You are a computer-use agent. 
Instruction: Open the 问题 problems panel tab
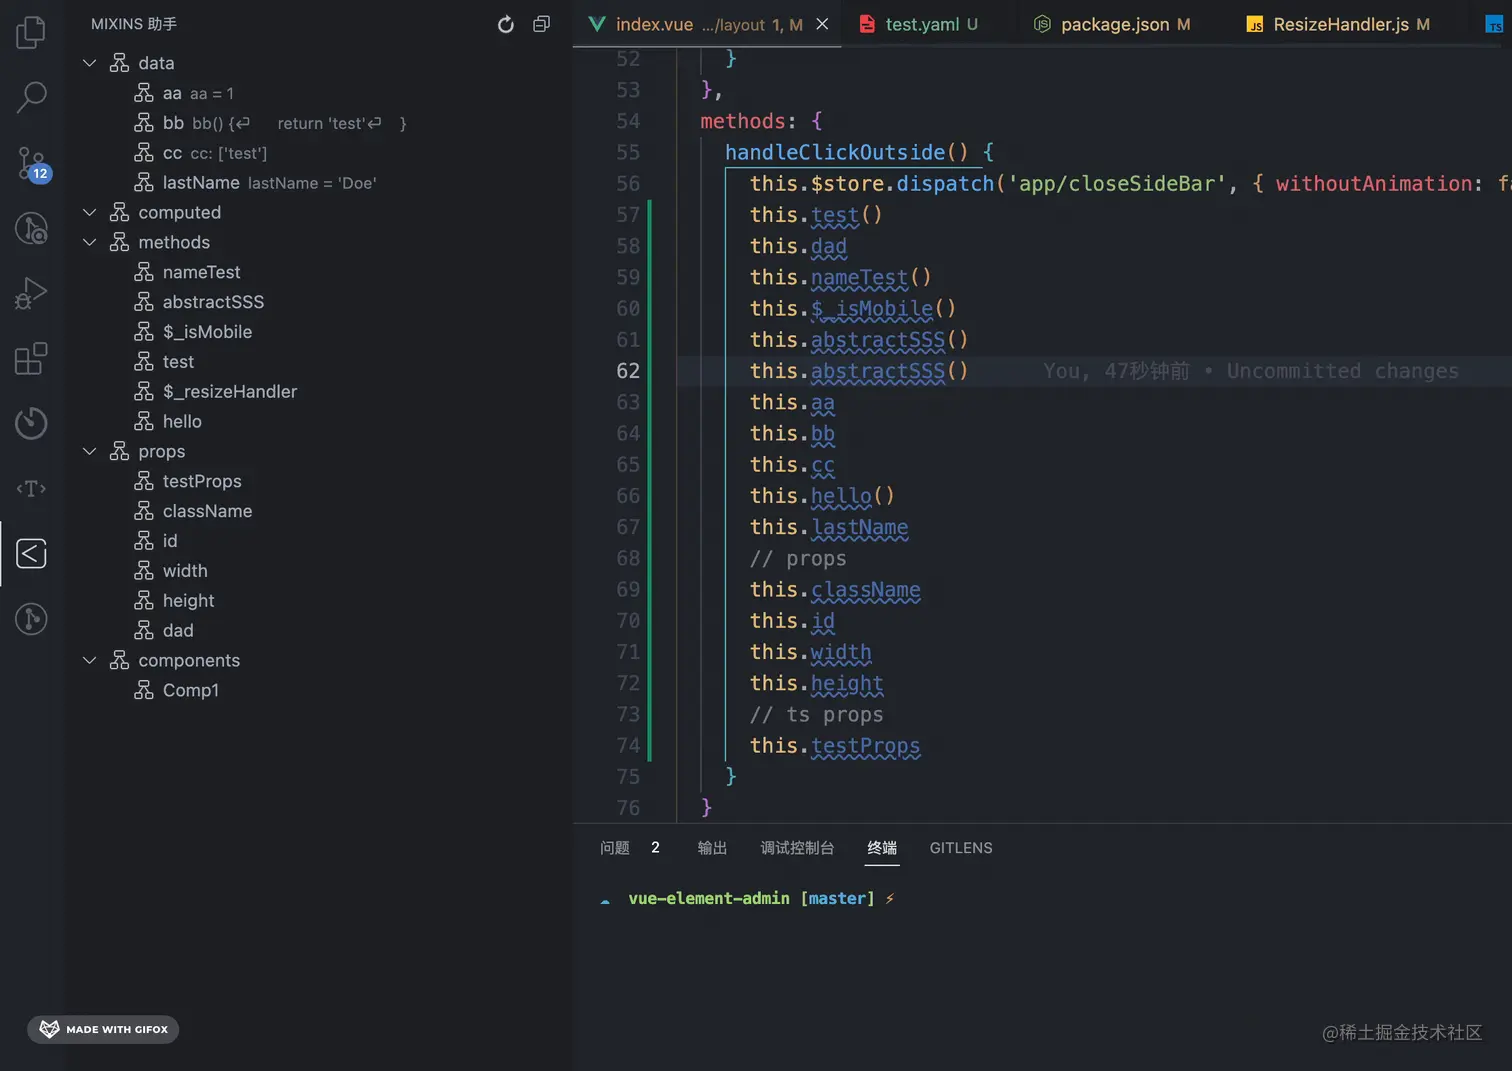615,848
